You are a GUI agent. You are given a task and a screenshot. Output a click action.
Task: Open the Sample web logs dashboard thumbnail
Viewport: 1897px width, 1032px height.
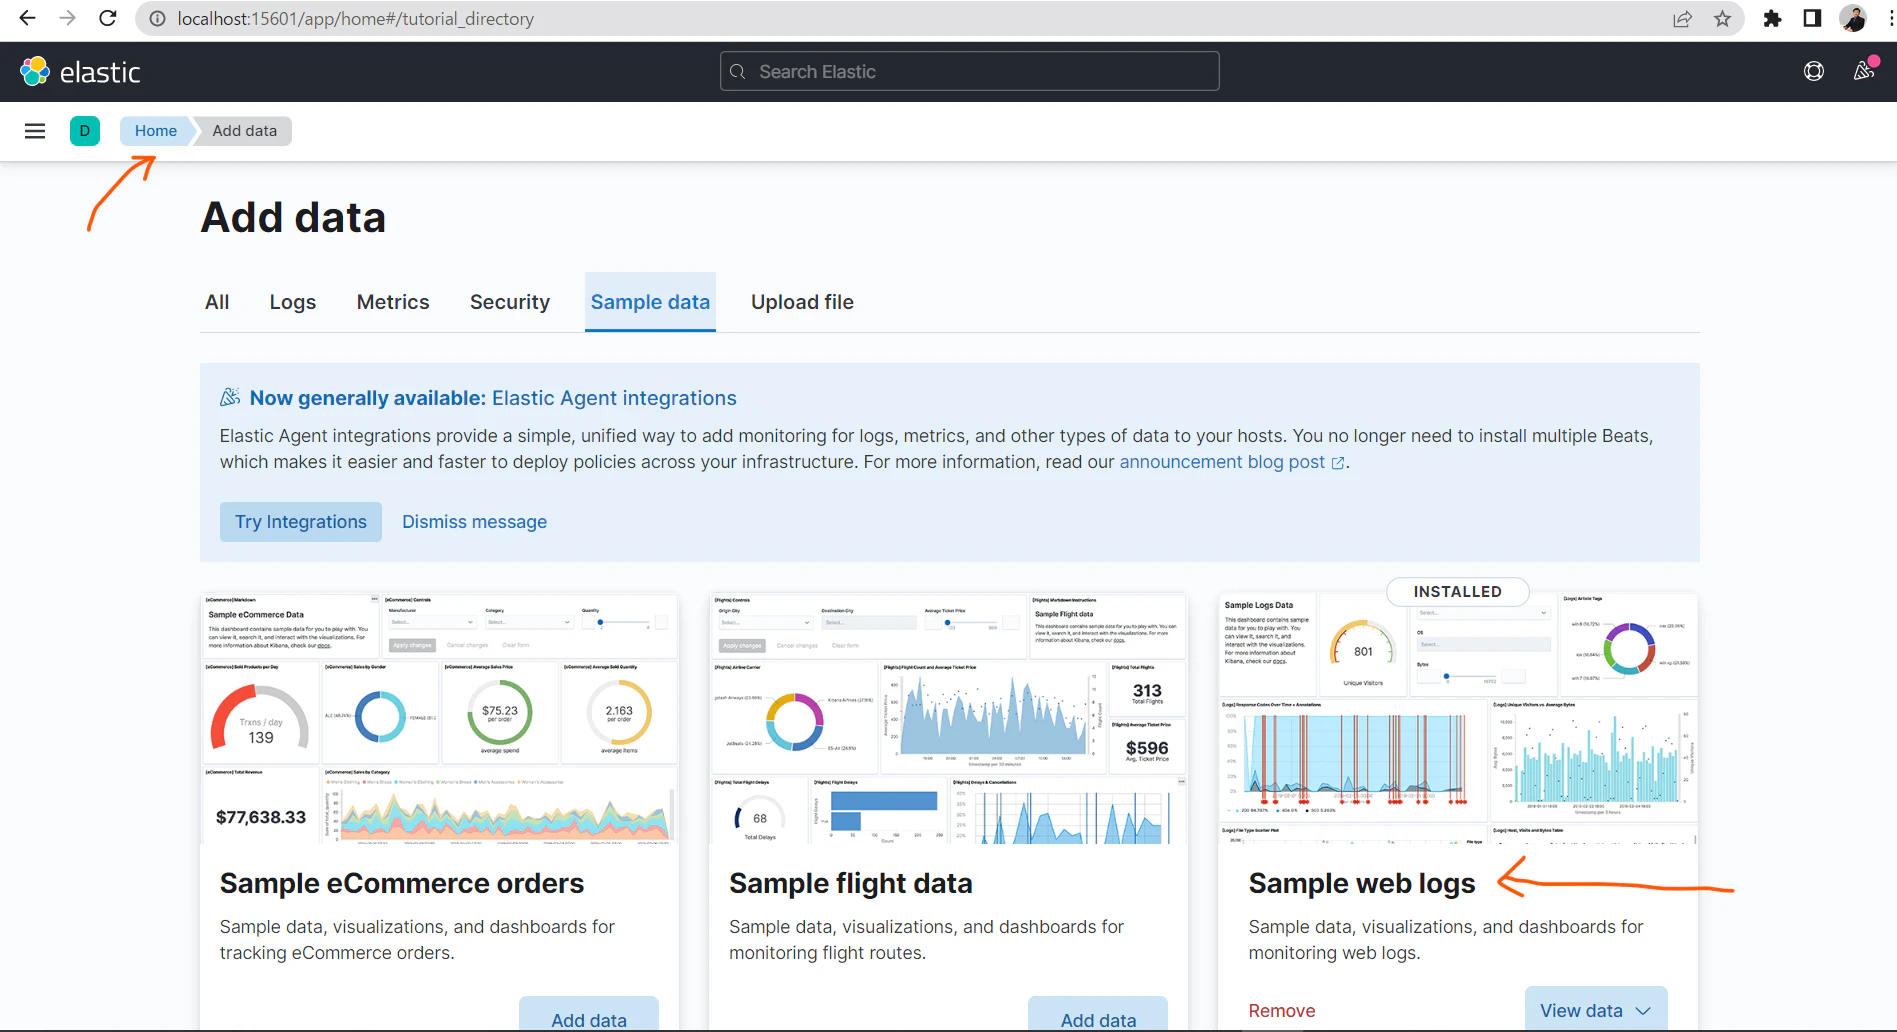click(x=1458, y=718)
